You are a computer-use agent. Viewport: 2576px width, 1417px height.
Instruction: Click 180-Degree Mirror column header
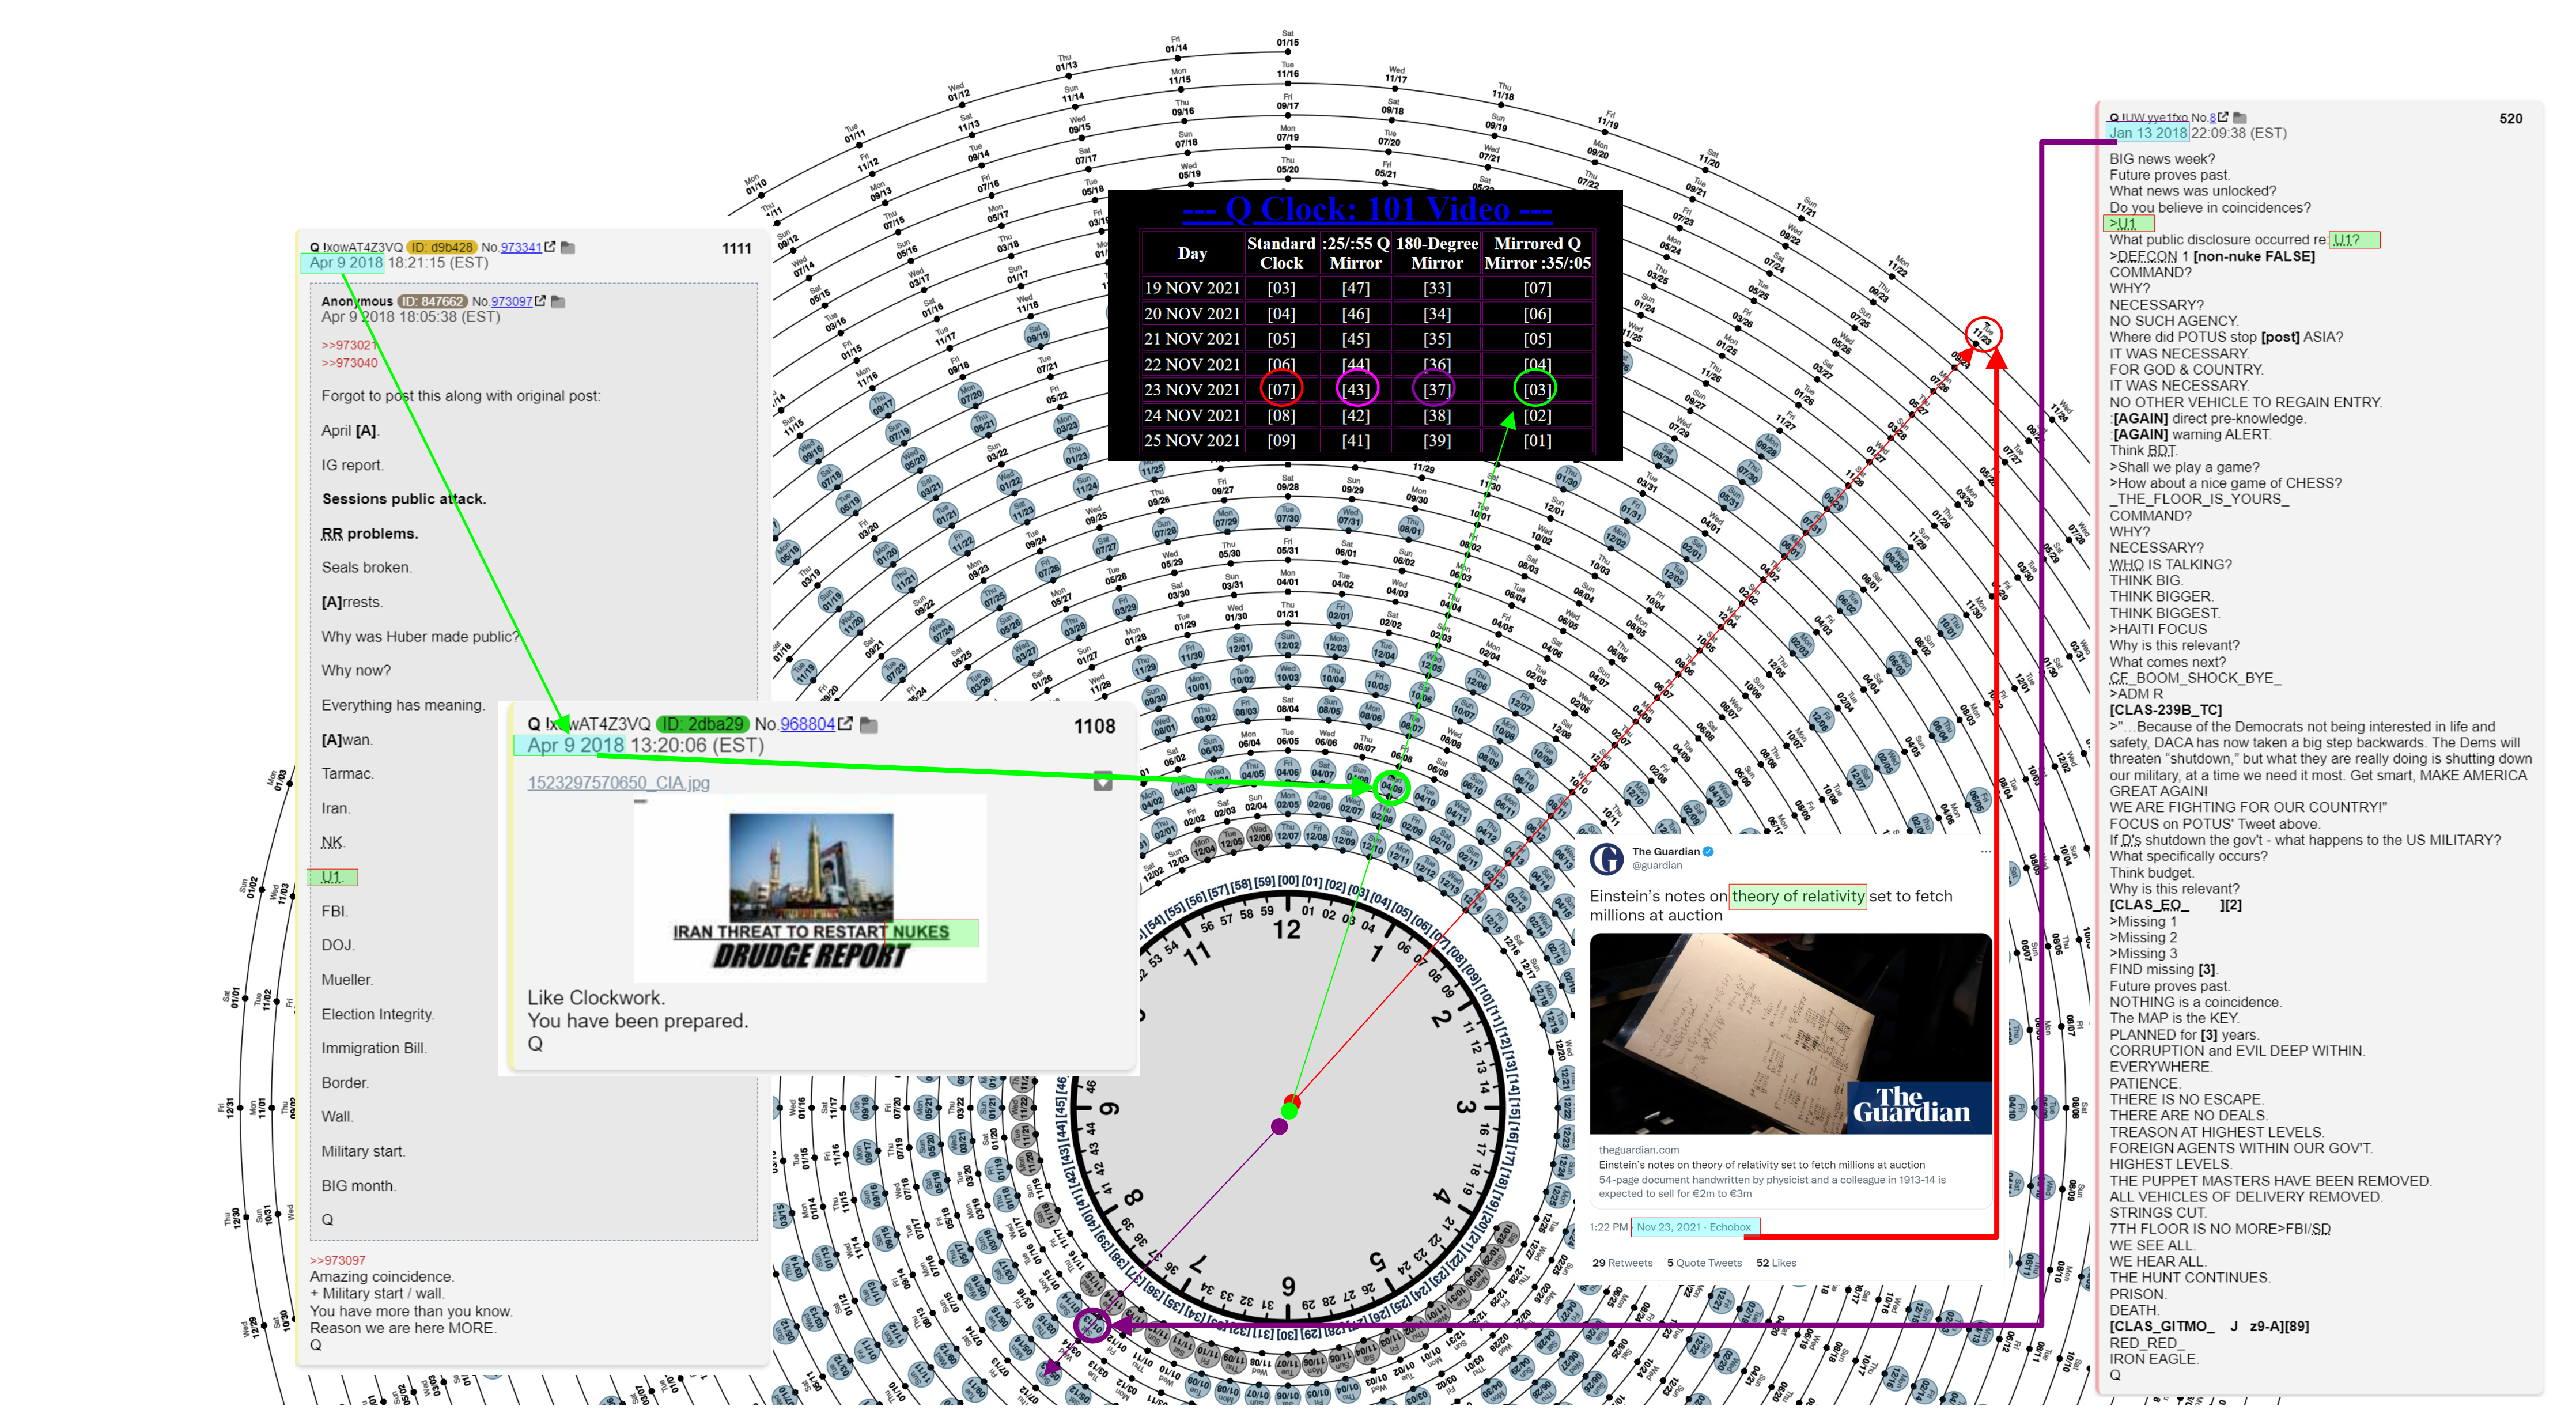click(1437, 253)
